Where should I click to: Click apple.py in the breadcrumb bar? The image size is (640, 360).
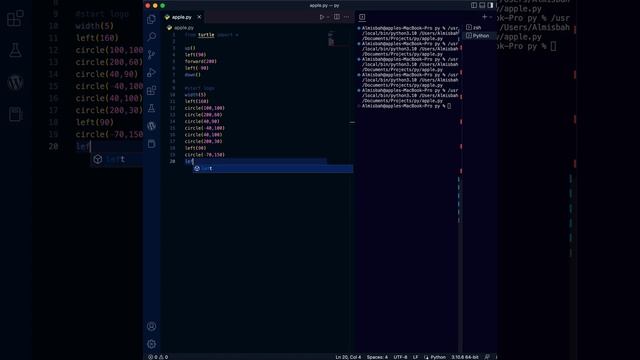[184, 28]
